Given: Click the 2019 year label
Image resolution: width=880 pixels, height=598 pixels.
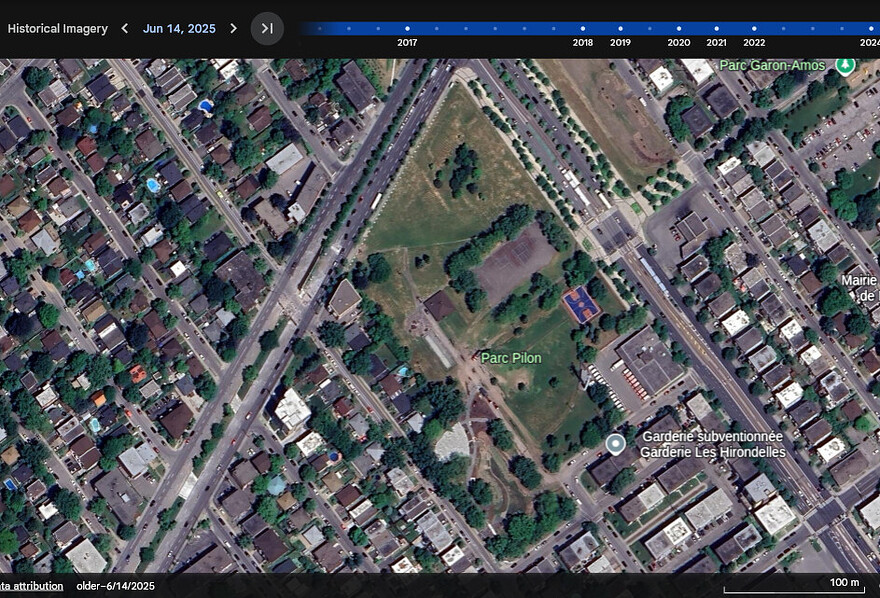Looking at the screenshot, I should tap(620, 43).
